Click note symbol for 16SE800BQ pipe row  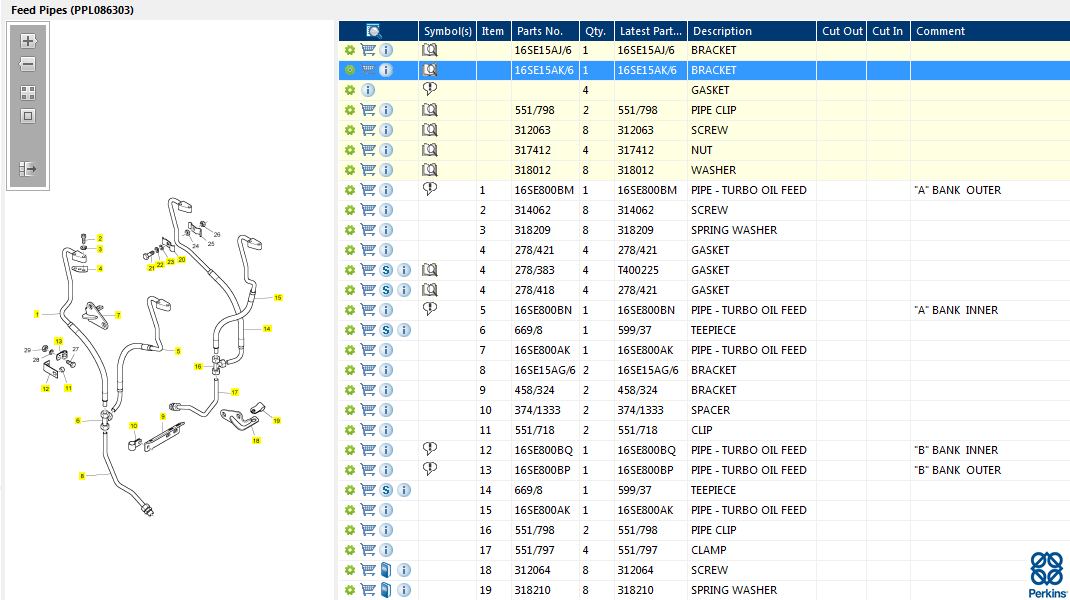coord(429,448)
